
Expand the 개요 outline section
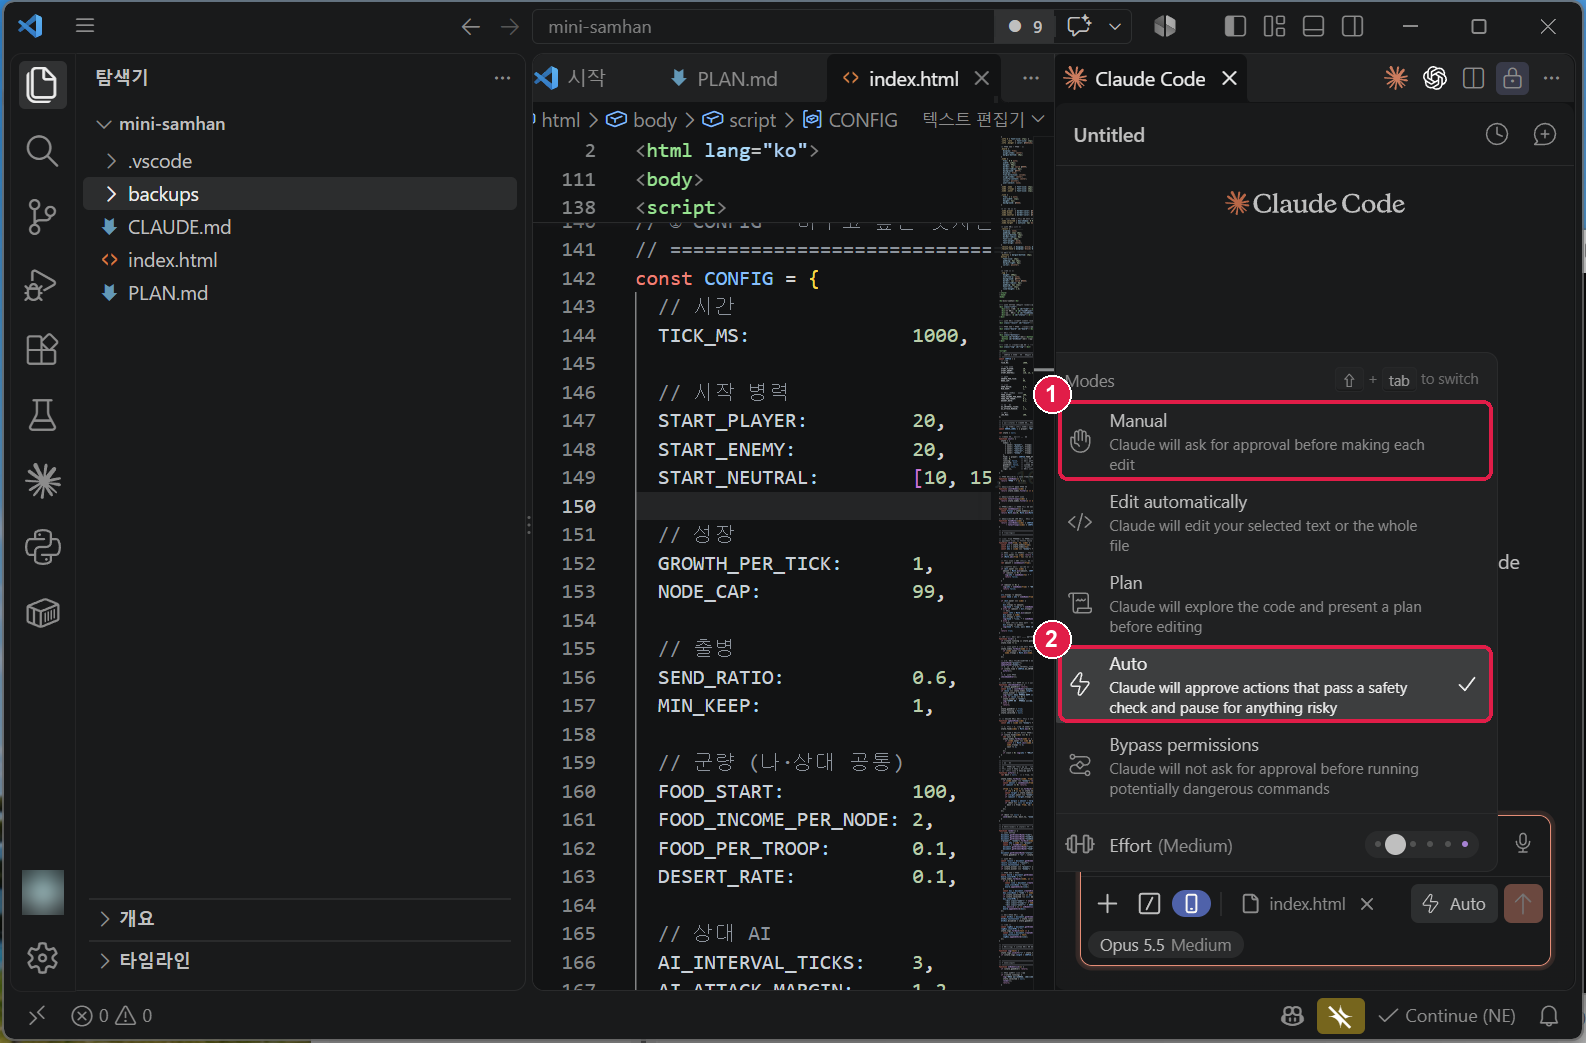pos(300,918)
